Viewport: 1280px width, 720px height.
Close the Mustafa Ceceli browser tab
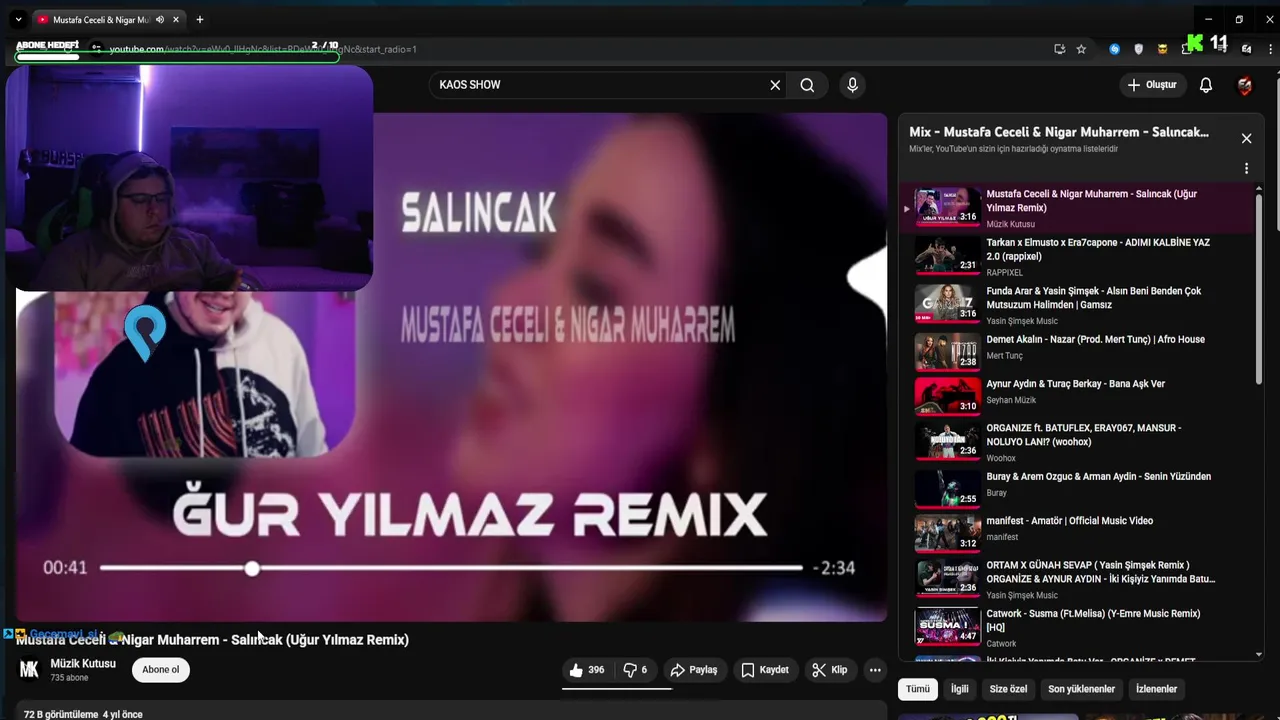pos(177,19)
